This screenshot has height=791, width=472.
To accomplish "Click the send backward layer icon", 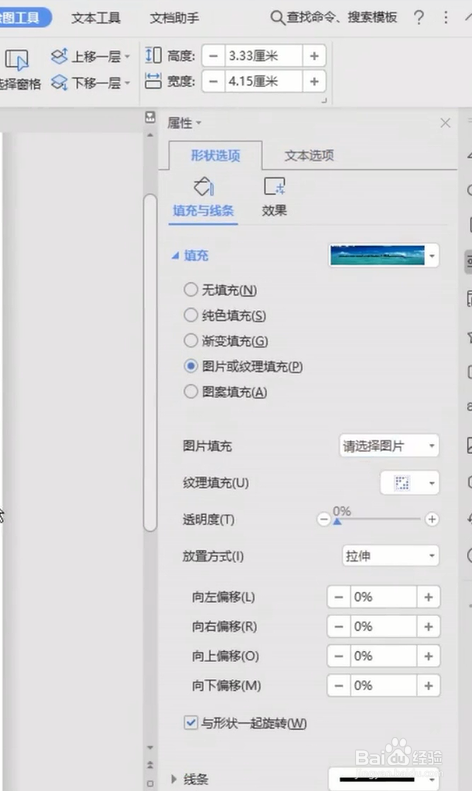I will pos(59,82).
